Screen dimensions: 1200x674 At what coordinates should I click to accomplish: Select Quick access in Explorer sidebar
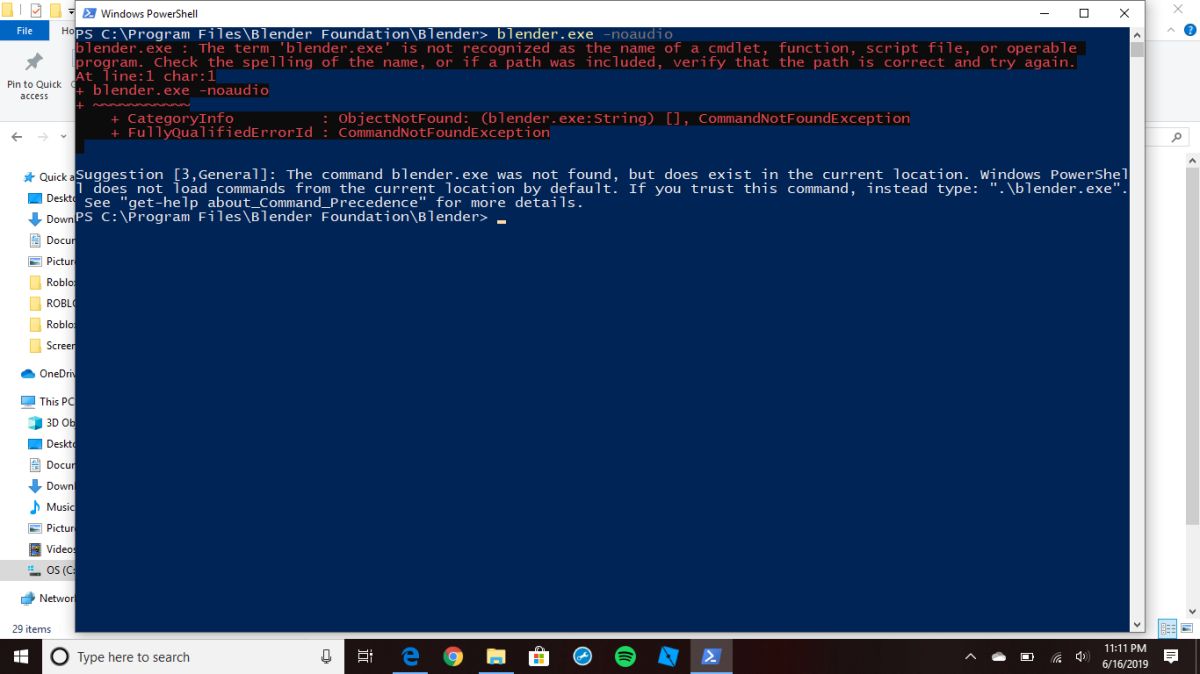coord(48,177)
